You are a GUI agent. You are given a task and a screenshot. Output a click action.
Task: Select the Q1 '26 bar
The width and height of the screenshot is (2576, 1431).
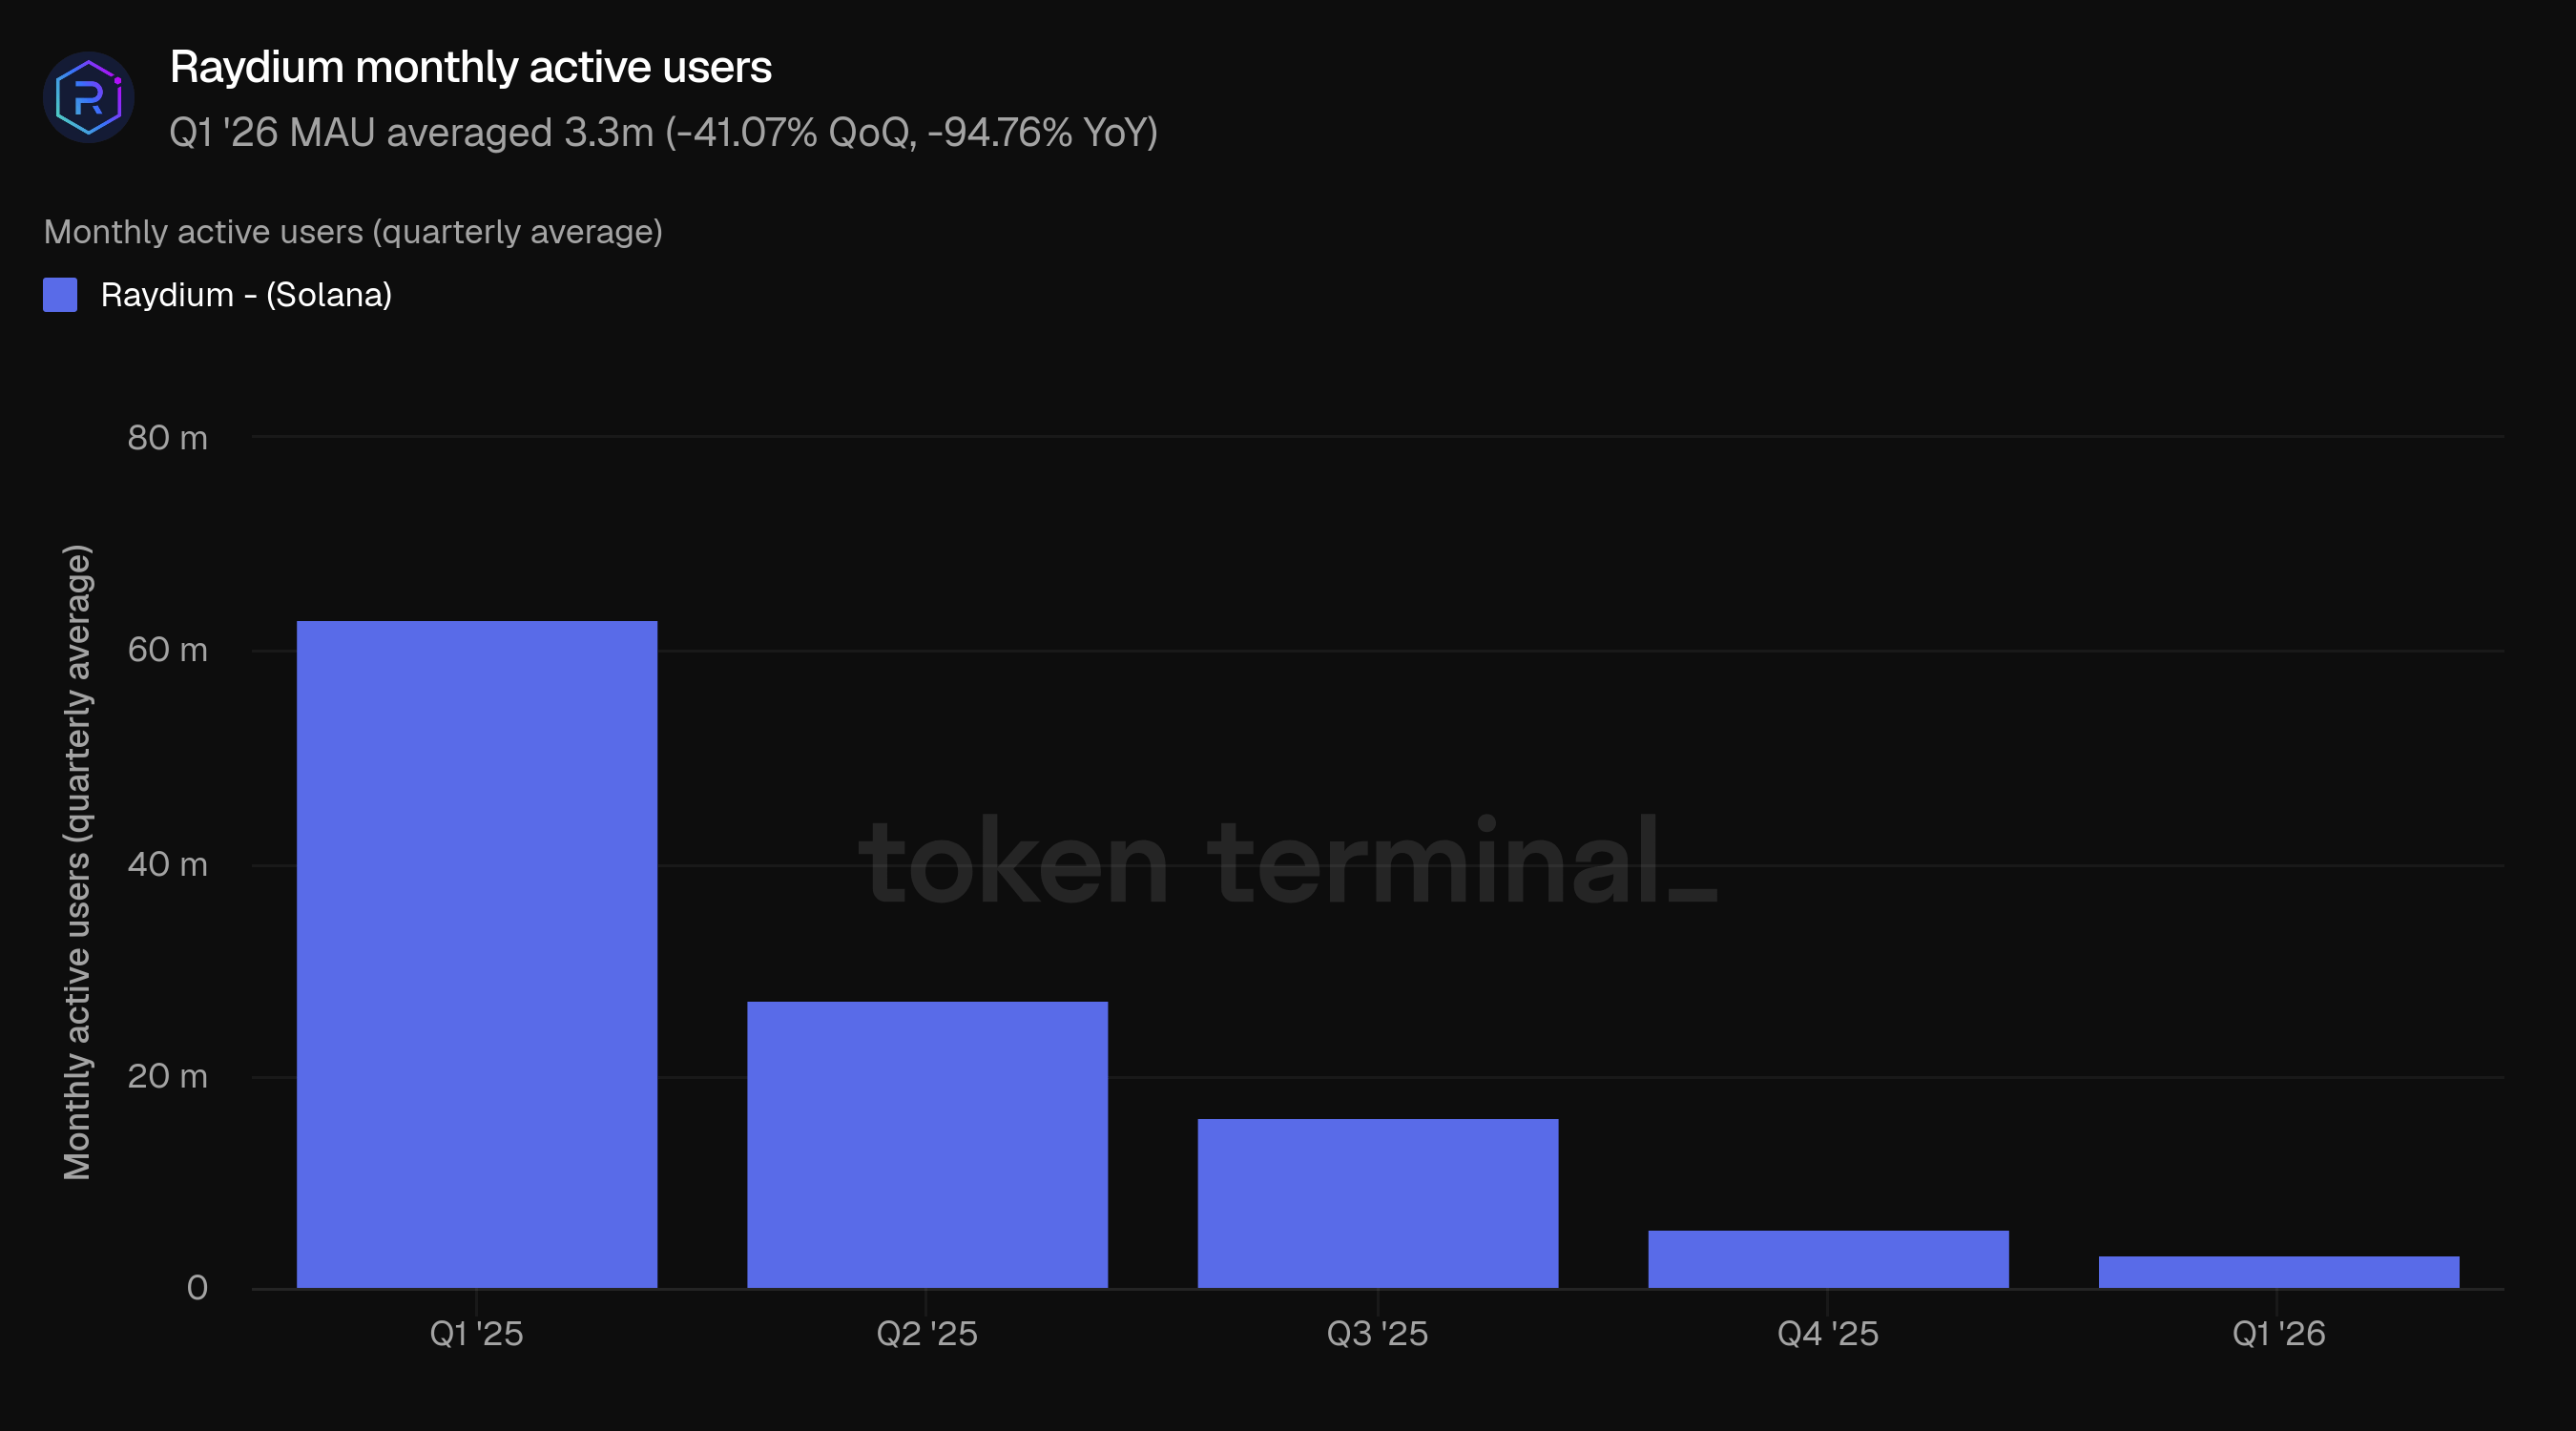point(2279,1272)
